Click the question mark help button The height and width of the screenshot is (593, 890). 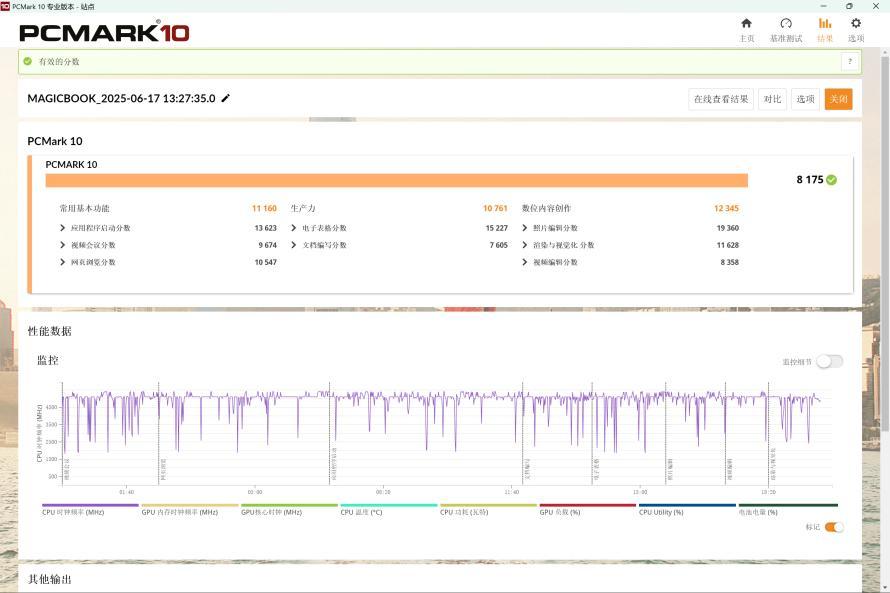[850, 61]
